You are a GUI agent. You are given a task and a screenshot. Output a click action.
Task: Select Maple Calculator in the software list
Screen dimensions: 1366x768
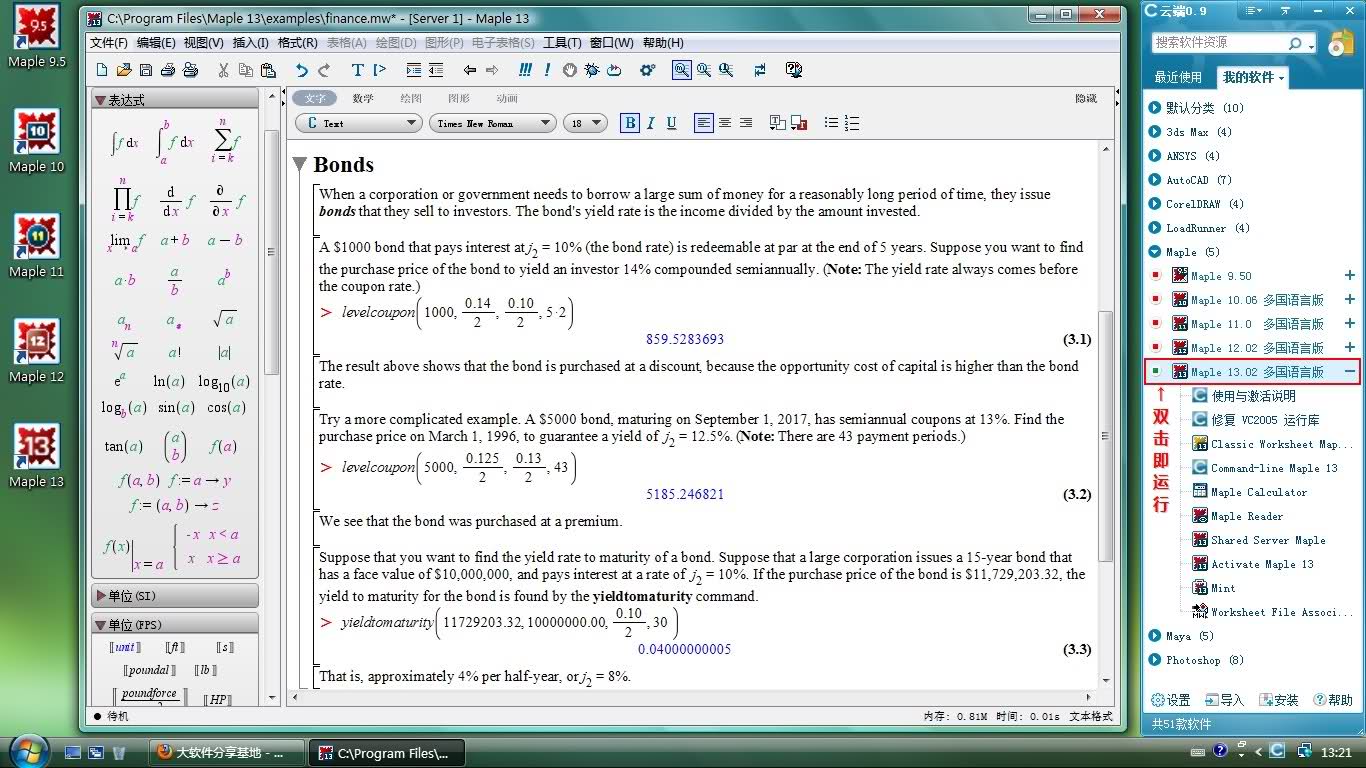click(1251, 492)
